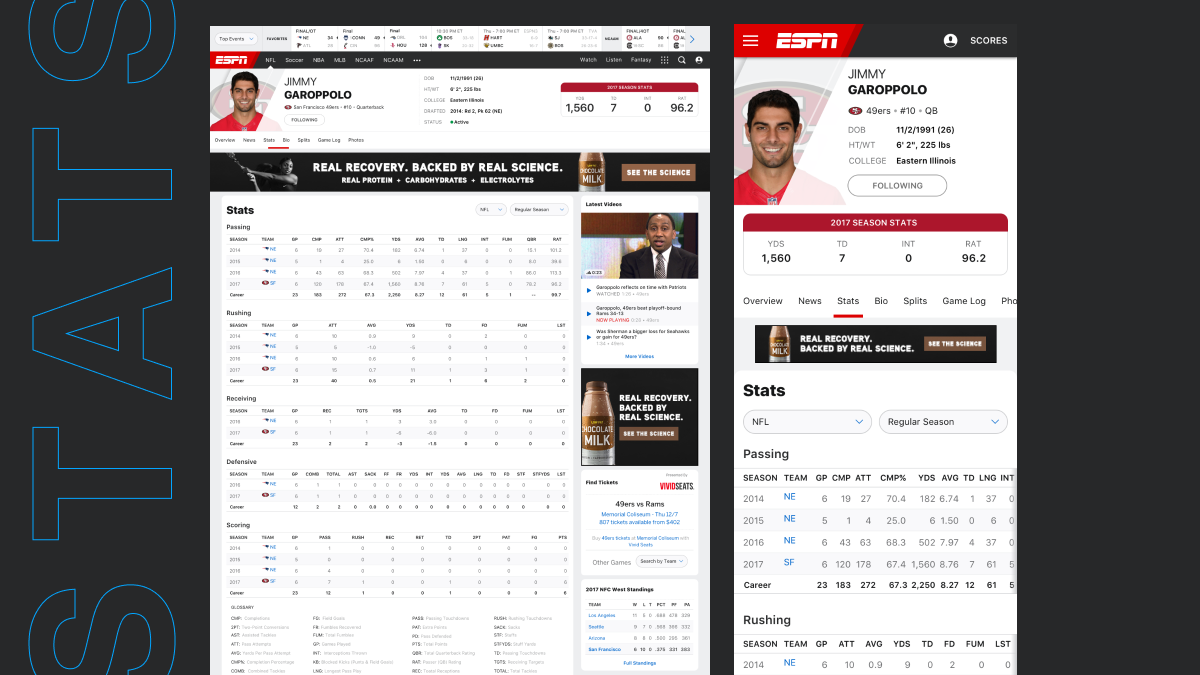Click Watch in the desktop navigation bar

click(x=588, y=60)
